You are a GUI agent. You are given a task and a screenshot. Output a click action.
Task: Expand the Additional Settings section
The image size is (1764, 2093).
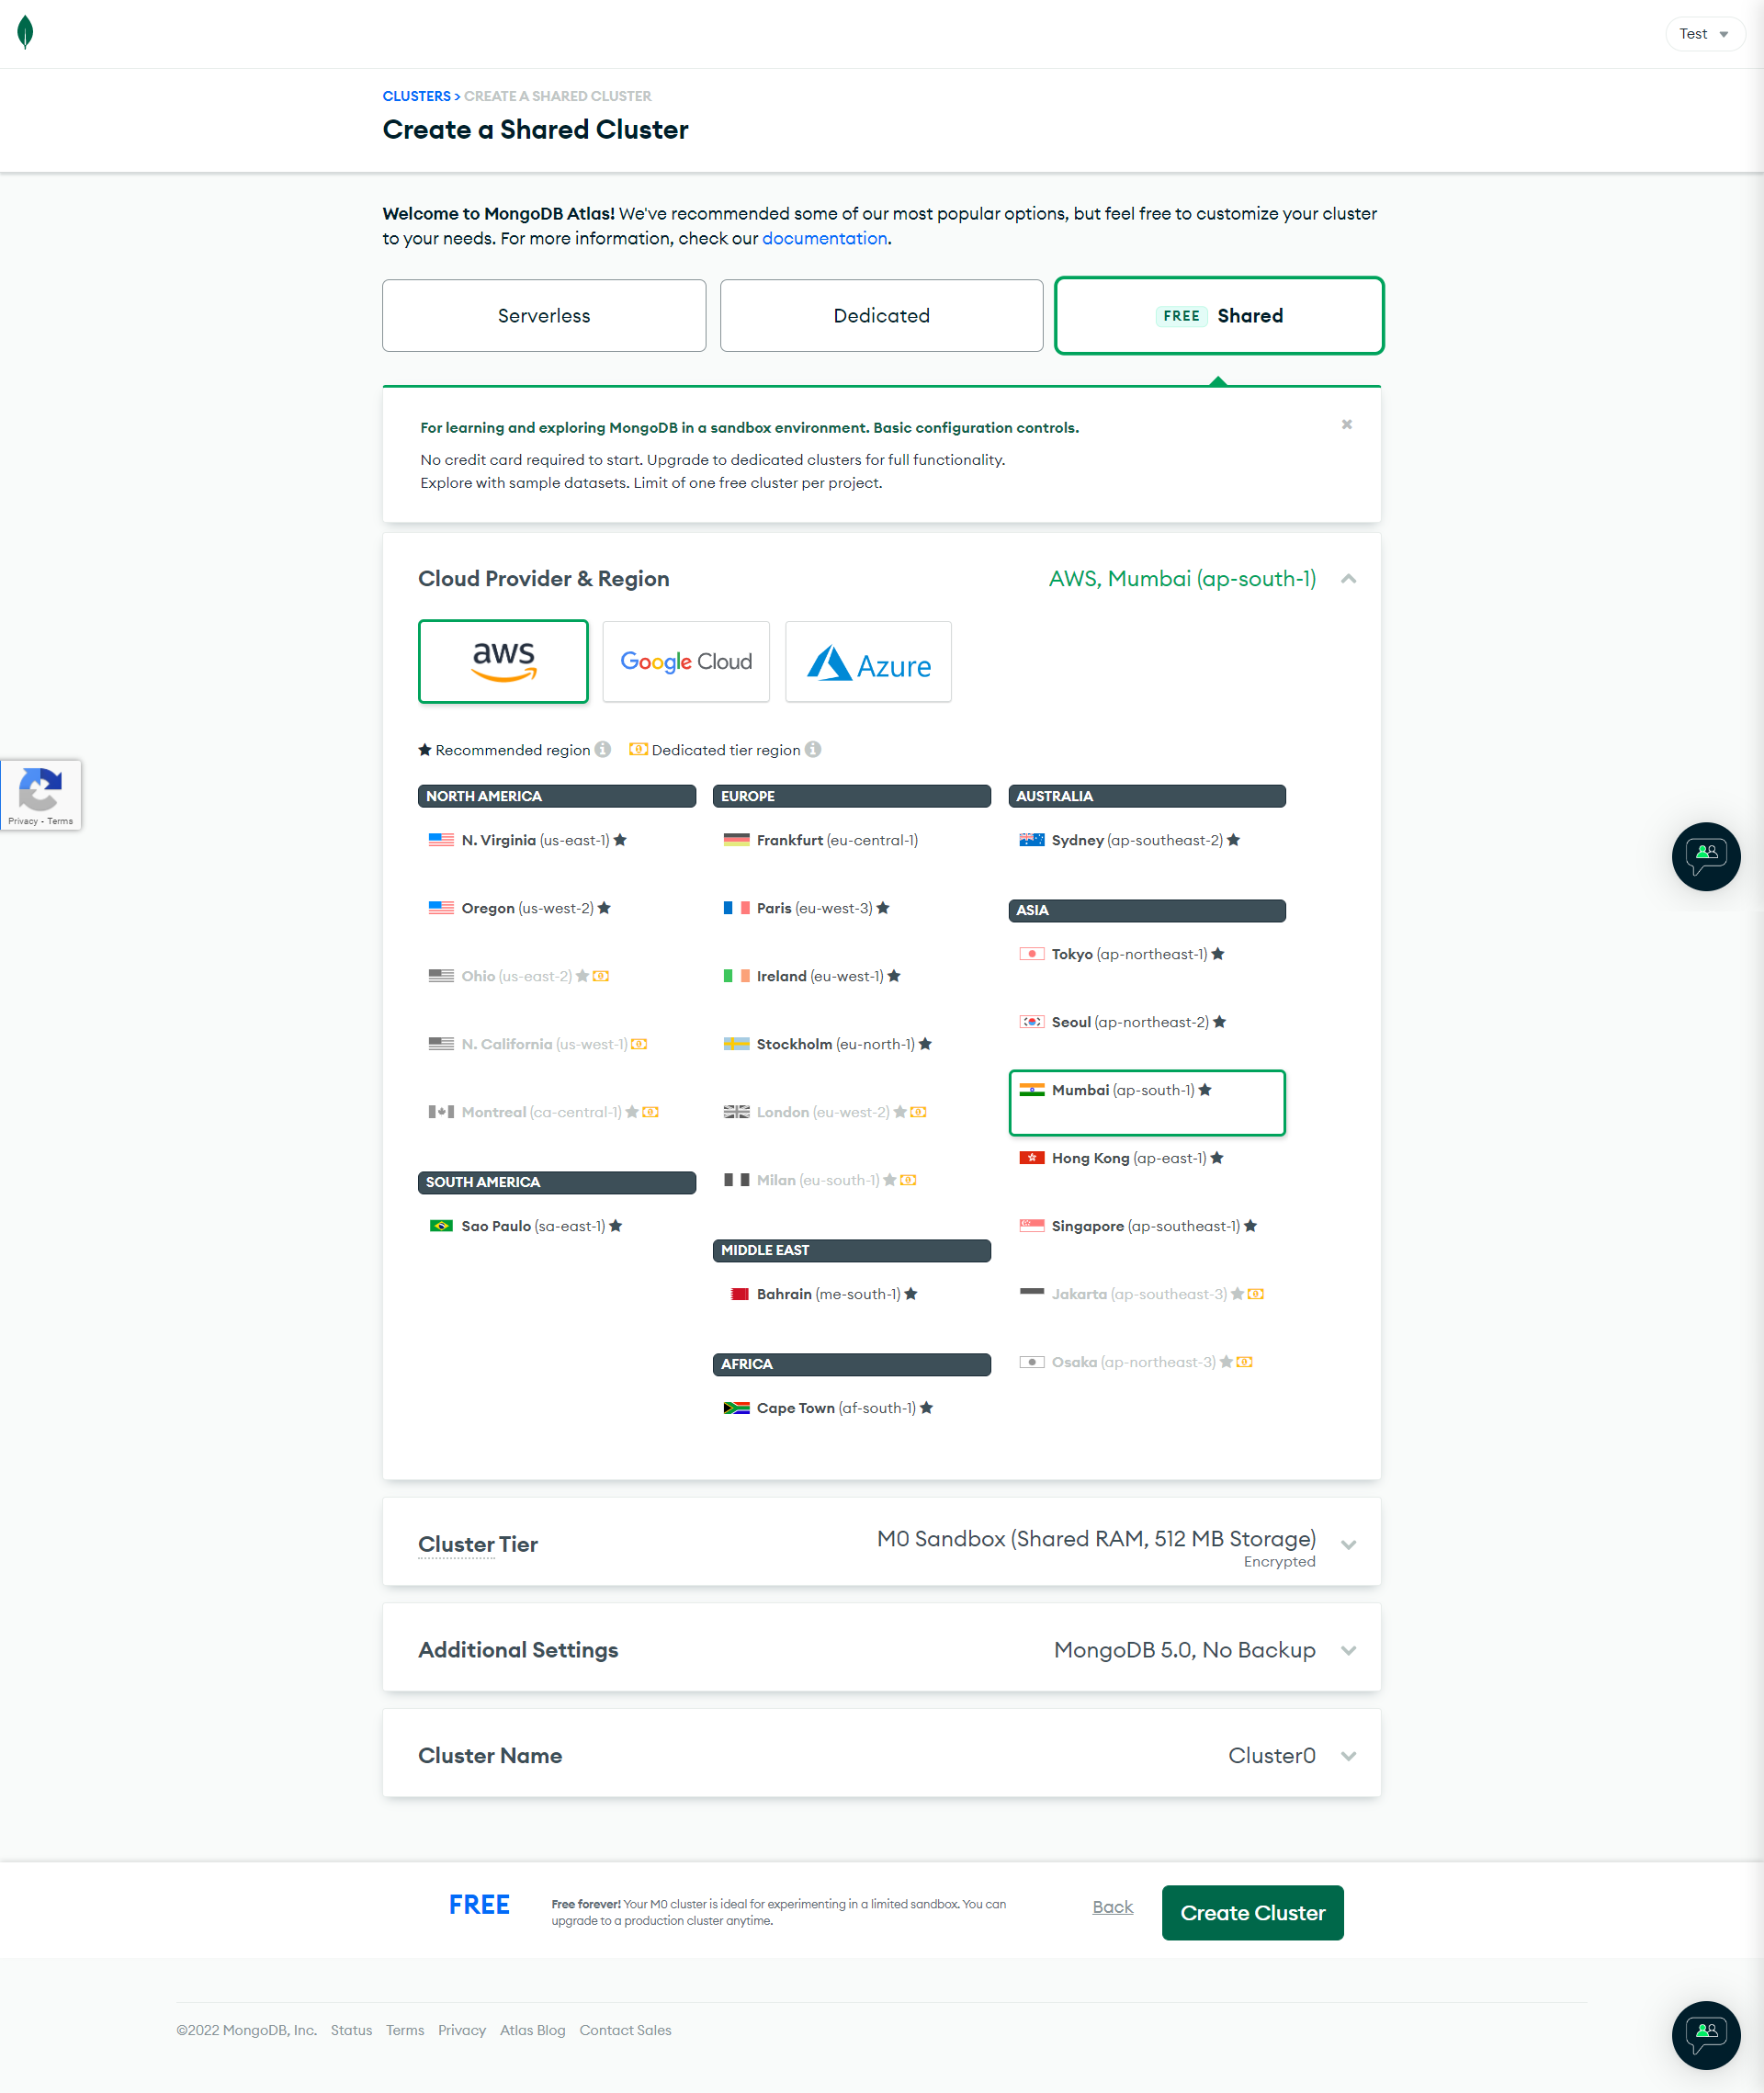coord(1348,1650)
